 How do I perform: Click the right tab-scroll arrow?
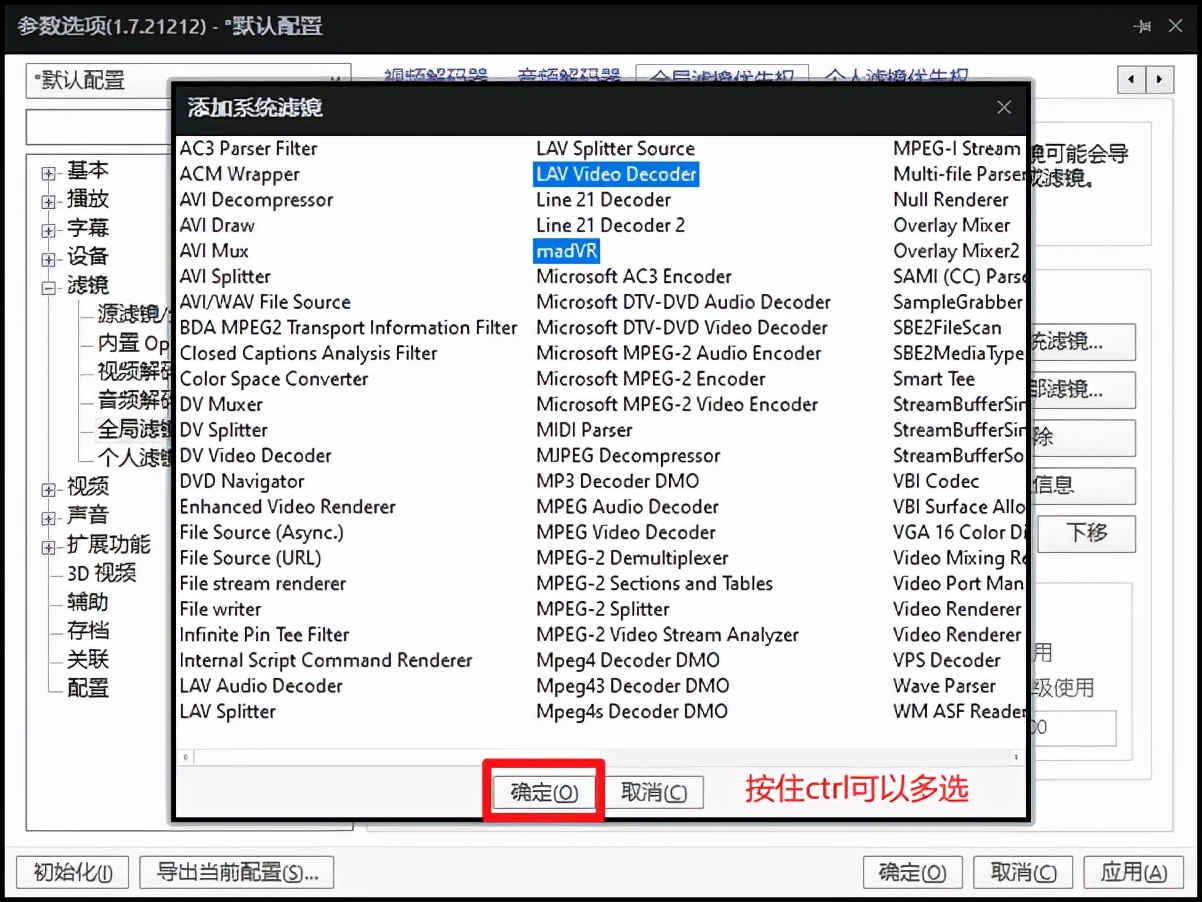coord(1160,80)
